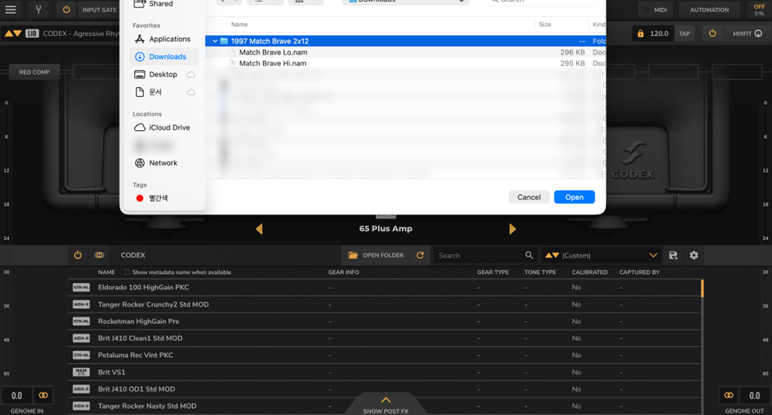Viewport: 772px width, 415px height.
Task: Select the Match Brave Hi.nam file
Action: click(x=405, y=64)
